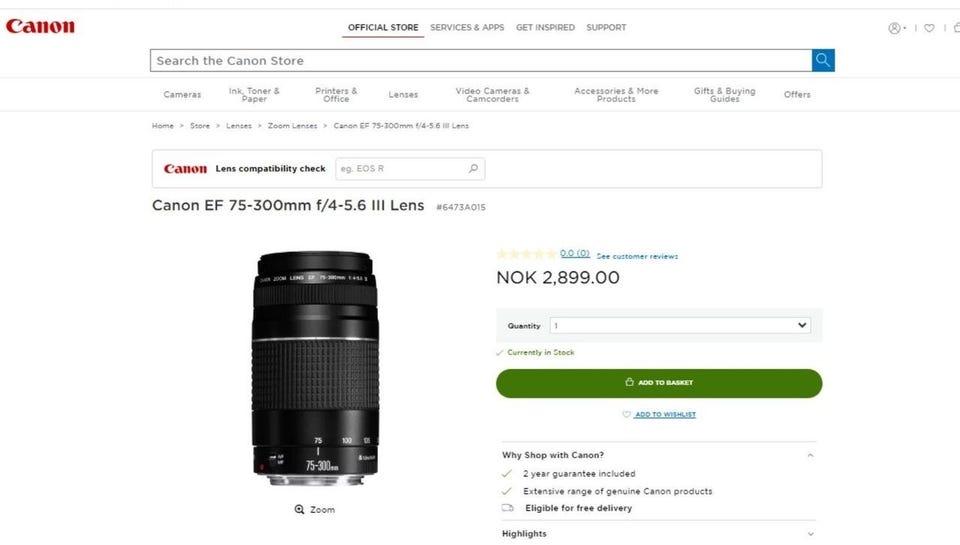The image size is (960, 545).
Task: Click the star rating icons
Action: pyautogui.click(x=526, y=254)
